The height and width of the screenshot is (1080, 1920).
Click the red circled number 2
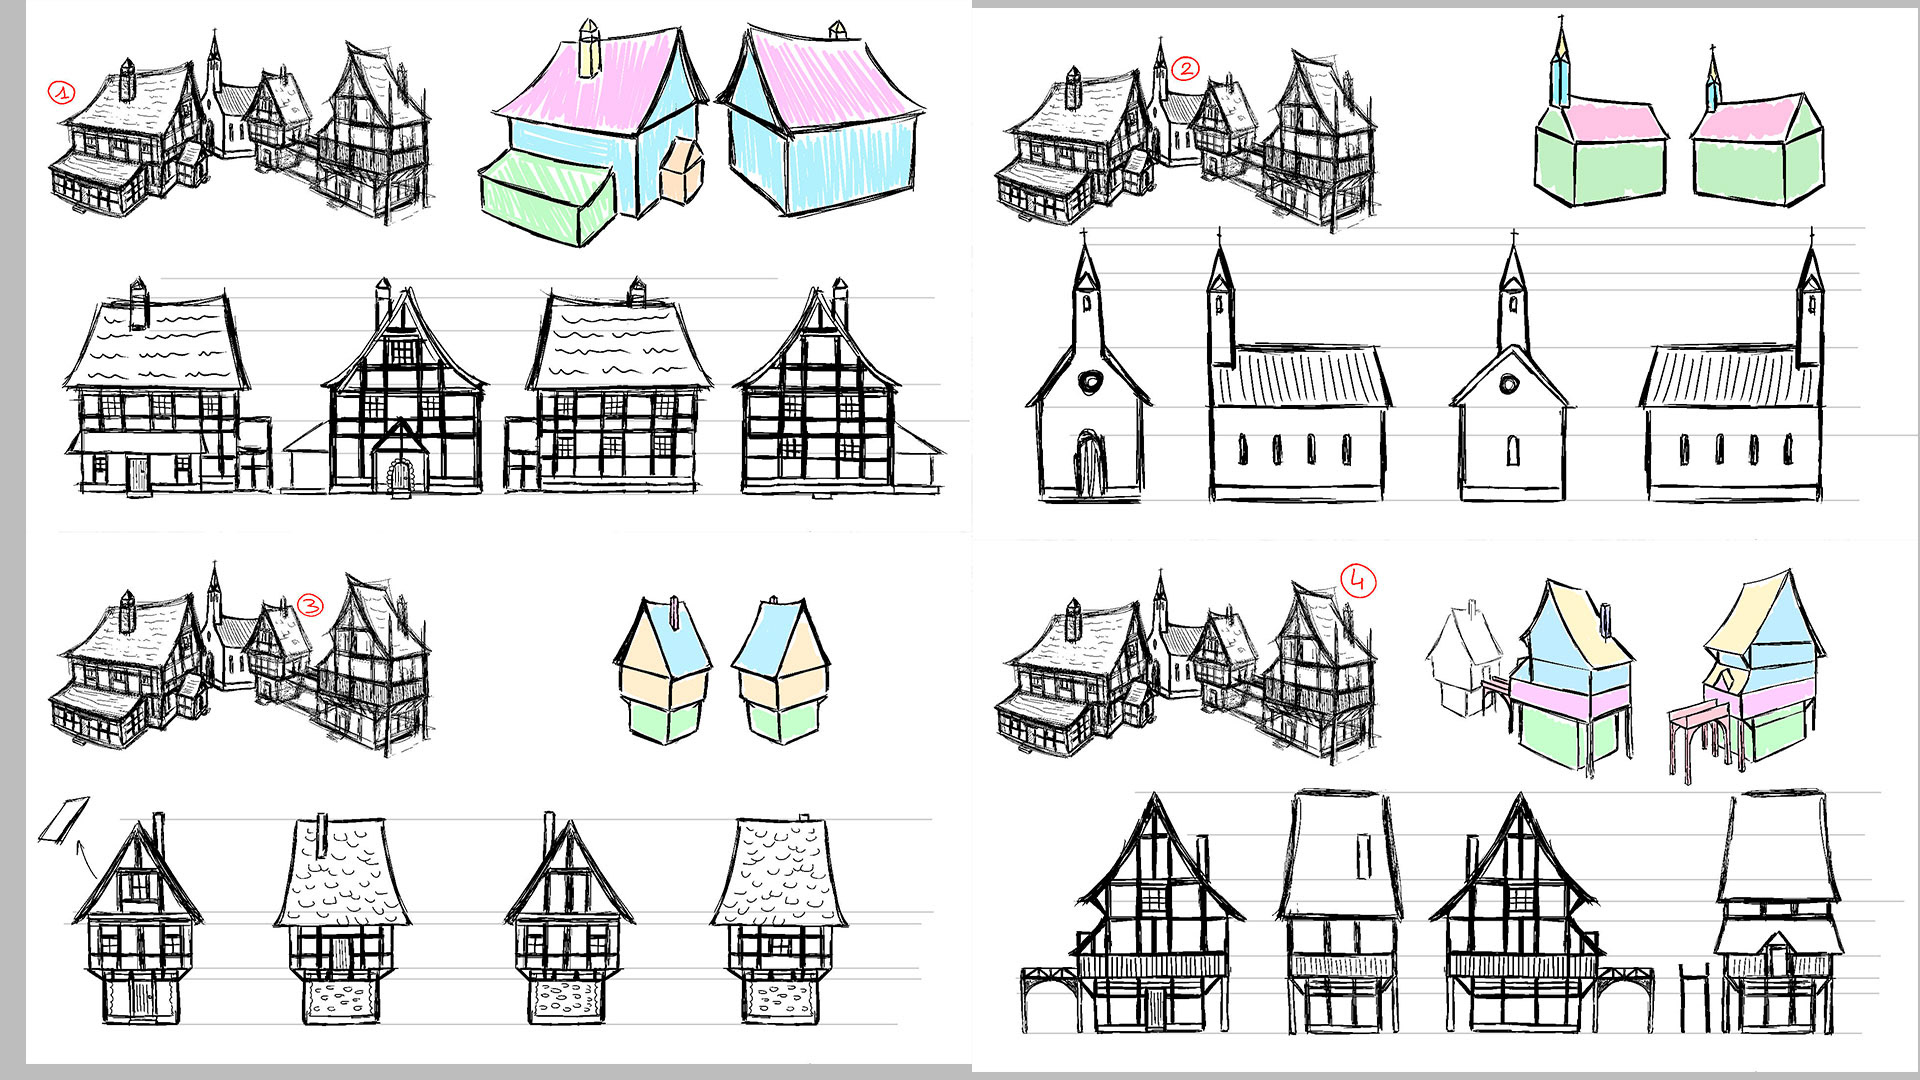click(x=1185, y=69)
